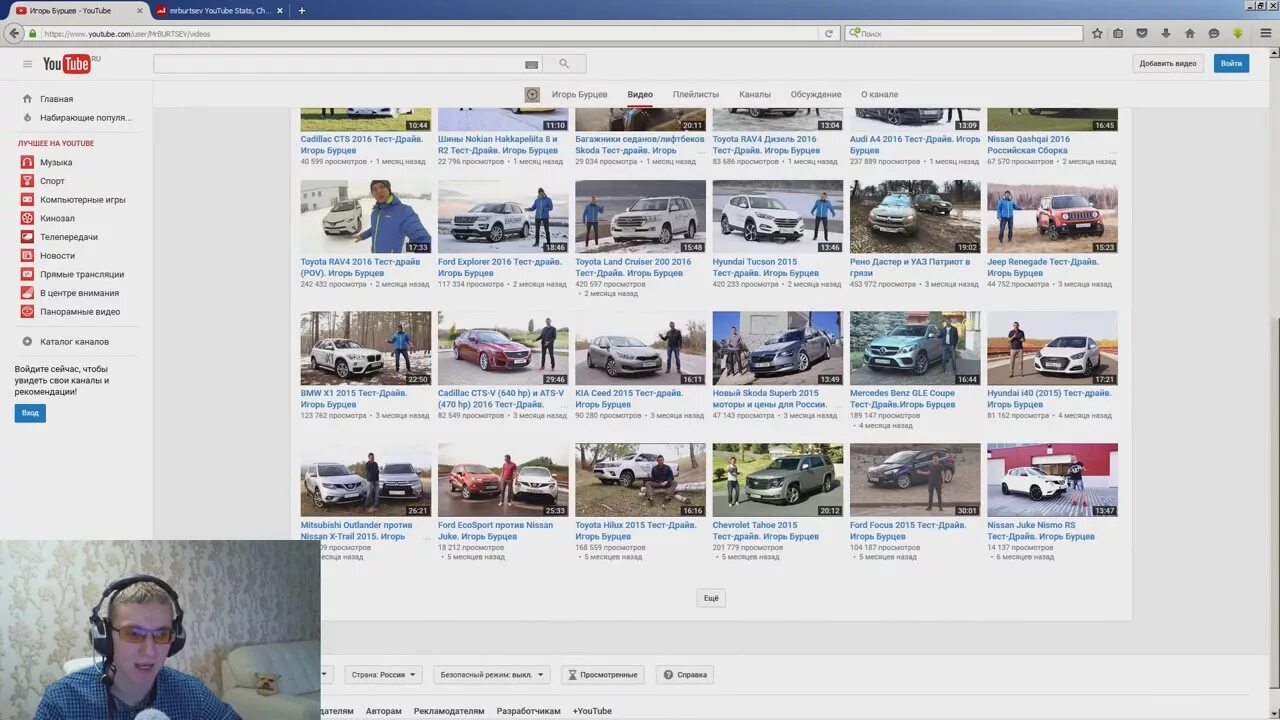1280x720 pixels.
Task: Open the Справка help button
Action: [685, 675]
